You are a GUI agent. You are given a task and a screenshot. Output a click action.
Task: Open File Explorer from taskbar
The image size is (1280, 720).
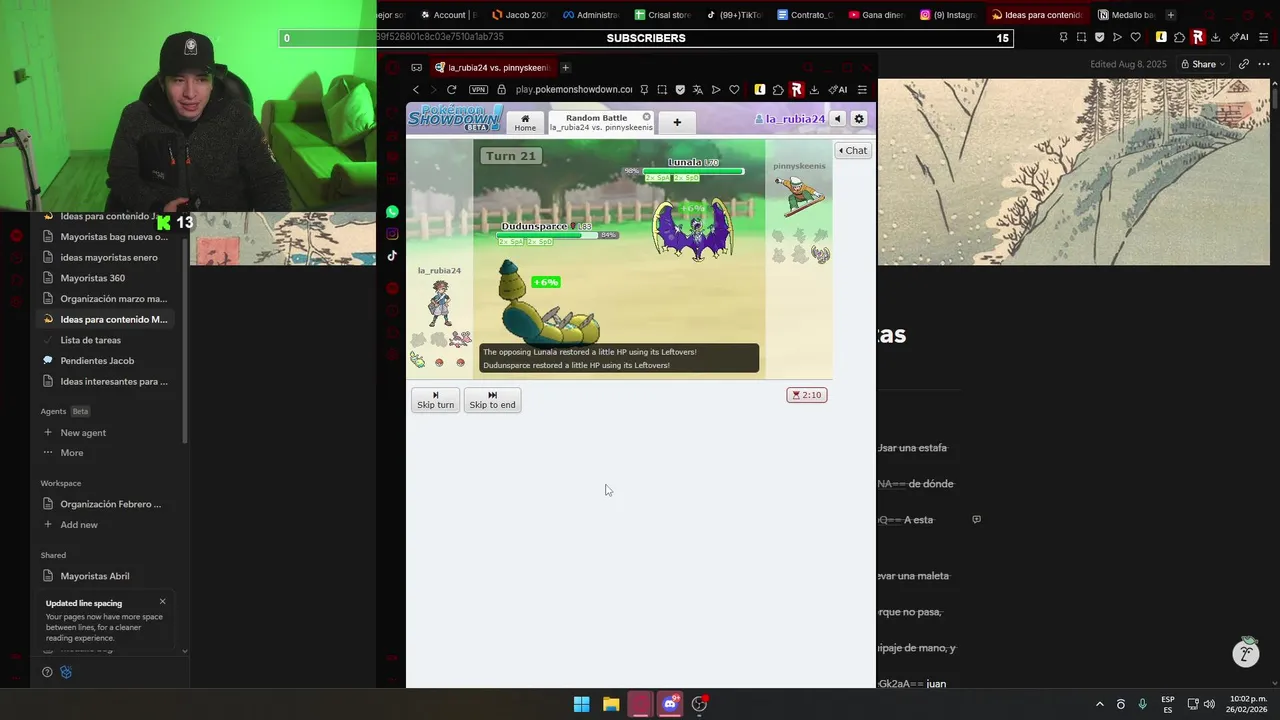click(x=611, y=704)
